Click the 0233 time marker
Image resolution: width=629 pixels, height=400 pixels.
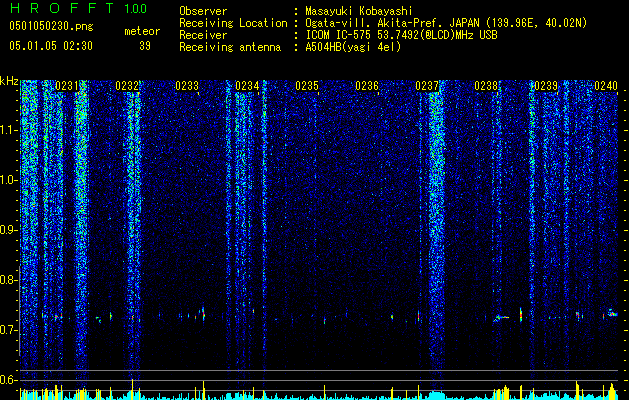point(187,86)
